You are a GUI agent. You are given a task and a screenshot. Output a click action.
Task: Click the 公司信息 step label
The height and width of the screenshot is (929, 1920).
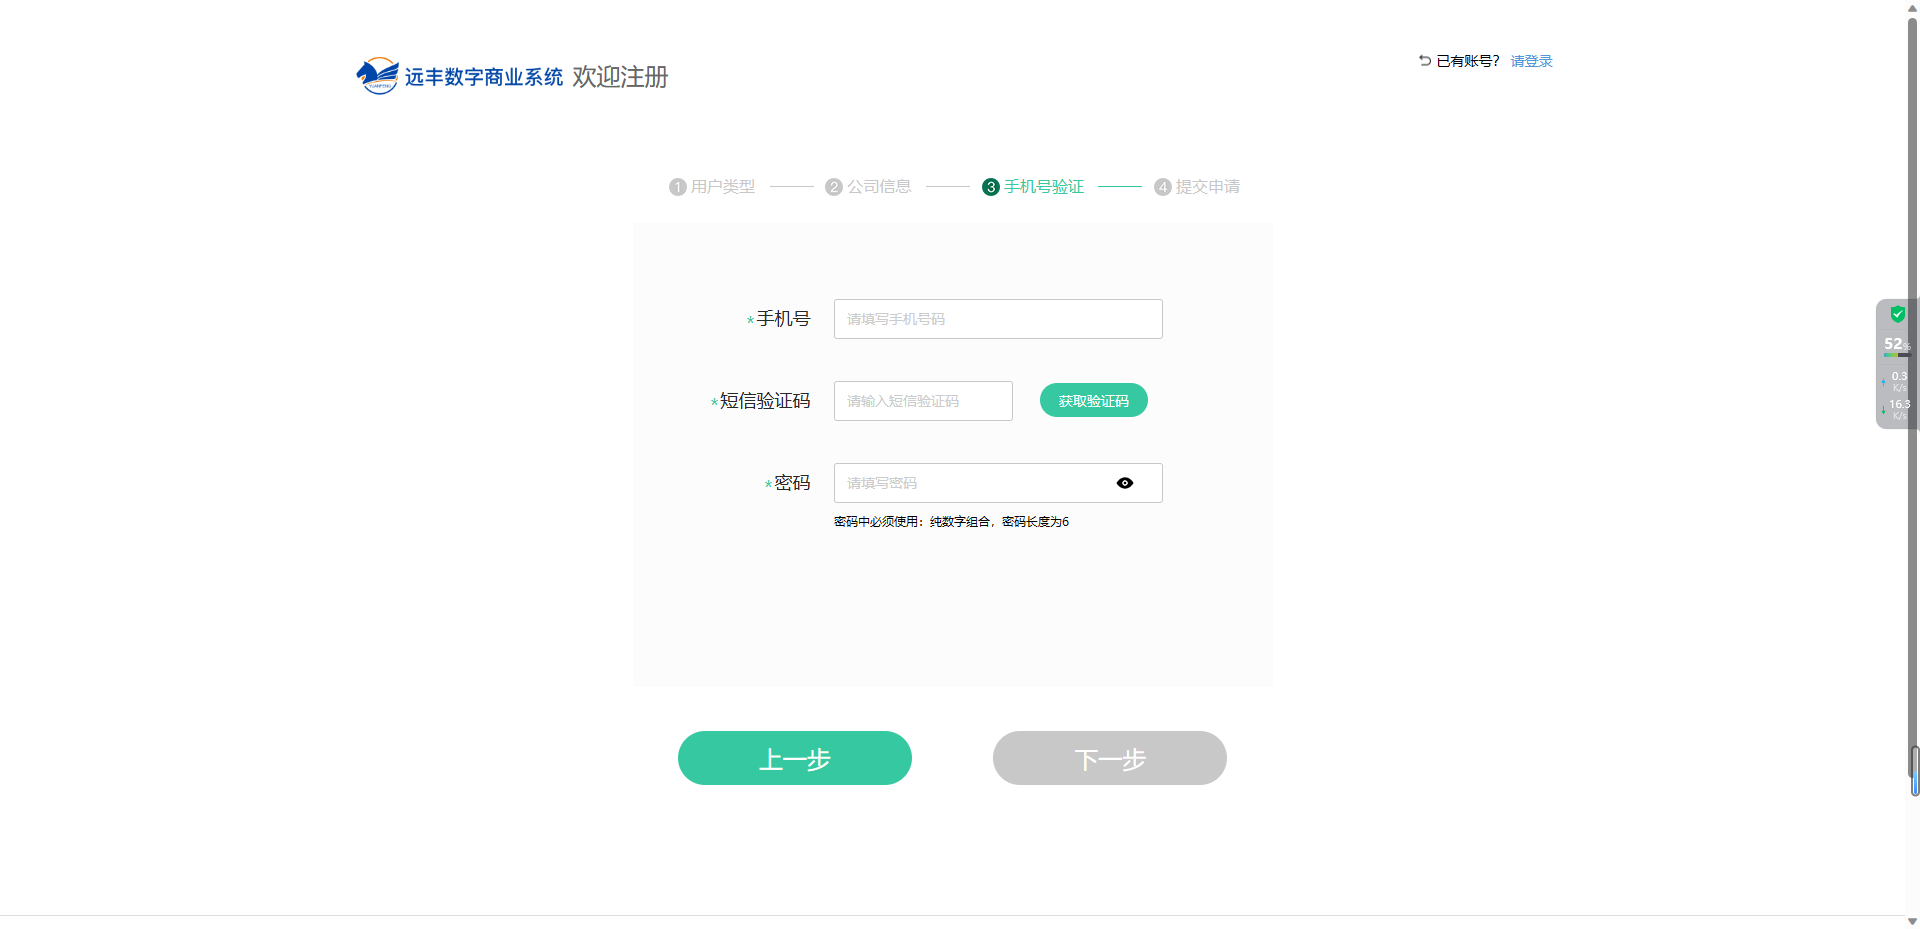tap(879, 187)
